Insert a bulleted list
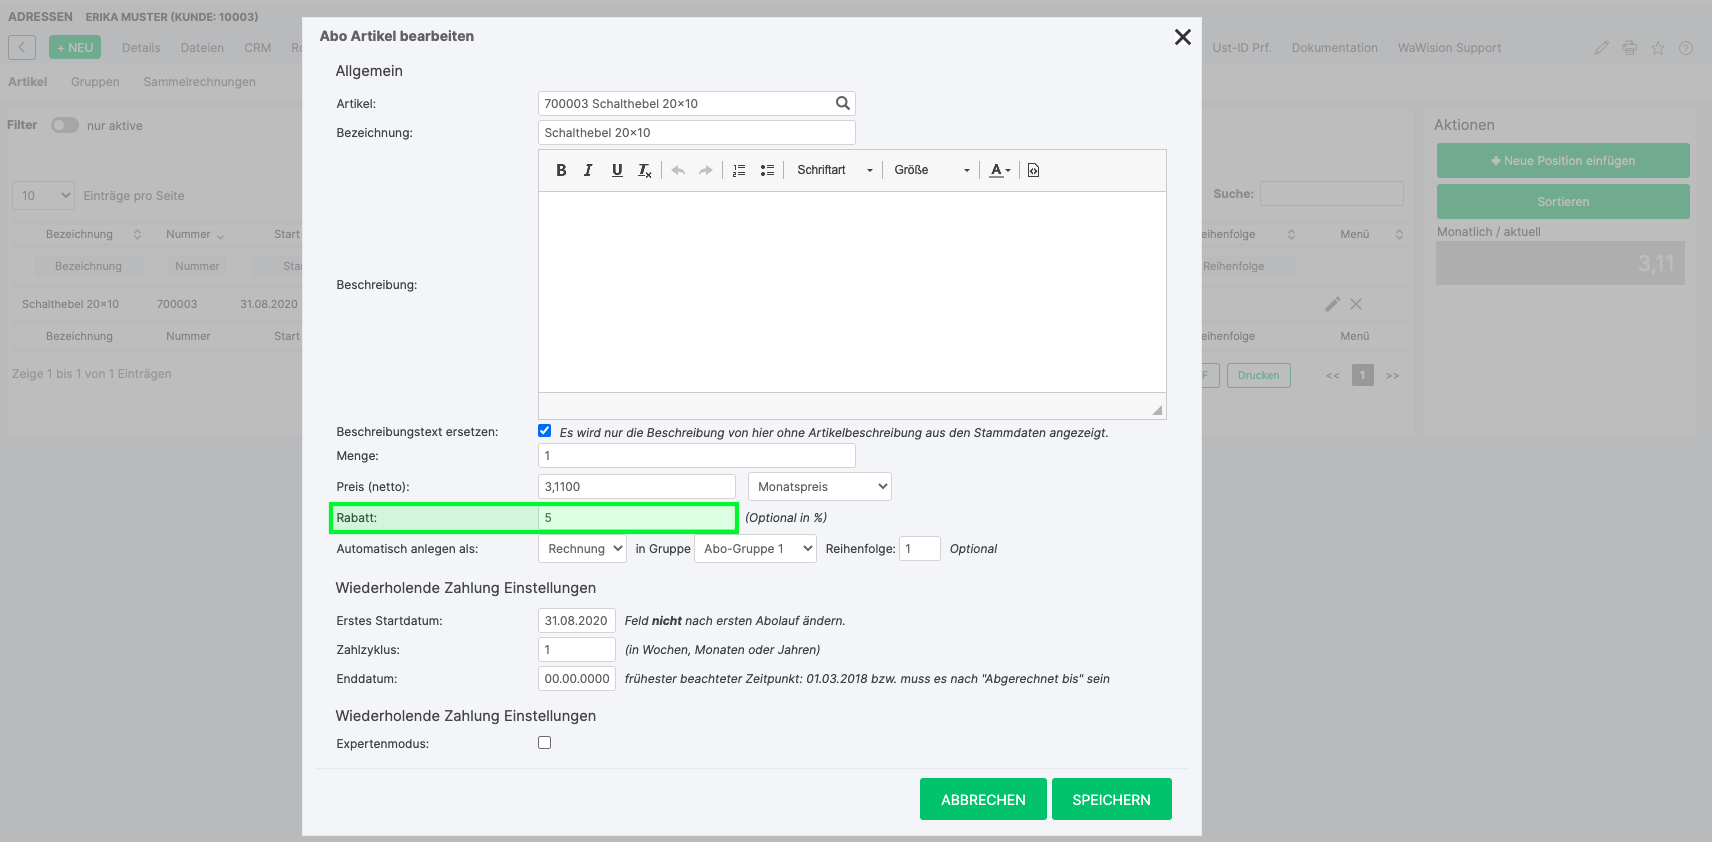Viewport: 1712px width, 842px height. click(767, 171)
